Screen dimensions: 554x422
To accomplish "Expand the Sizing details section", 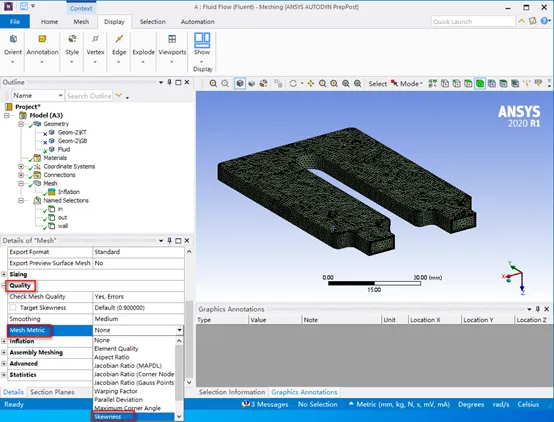I will (x=4, y=274).
